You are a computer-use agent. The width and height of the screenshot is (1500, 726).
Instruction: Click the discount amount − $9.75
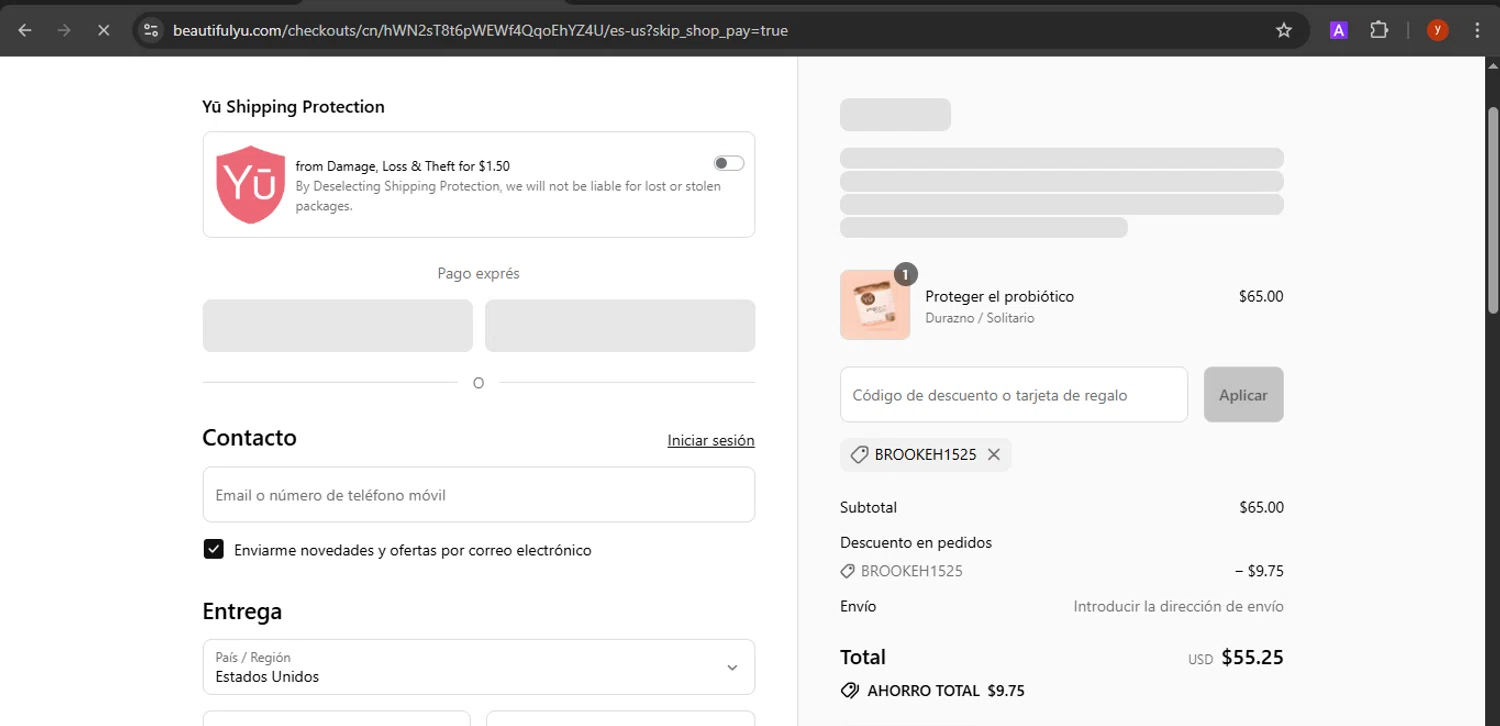pyautogui.click(x=1259, y=571)
